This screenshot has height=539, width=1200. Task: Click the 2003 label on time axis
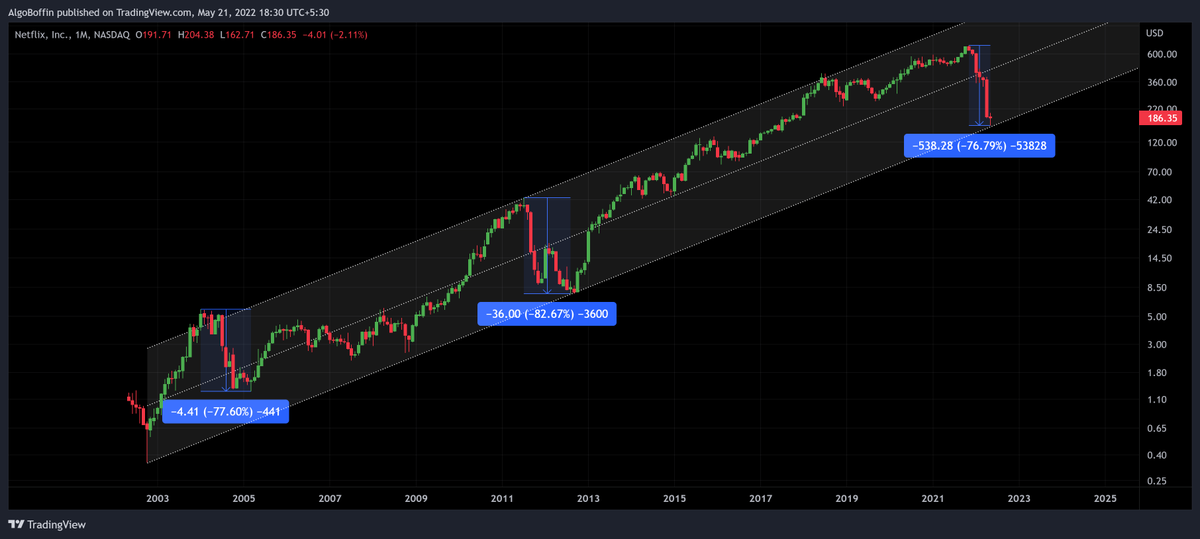[157, 497]
